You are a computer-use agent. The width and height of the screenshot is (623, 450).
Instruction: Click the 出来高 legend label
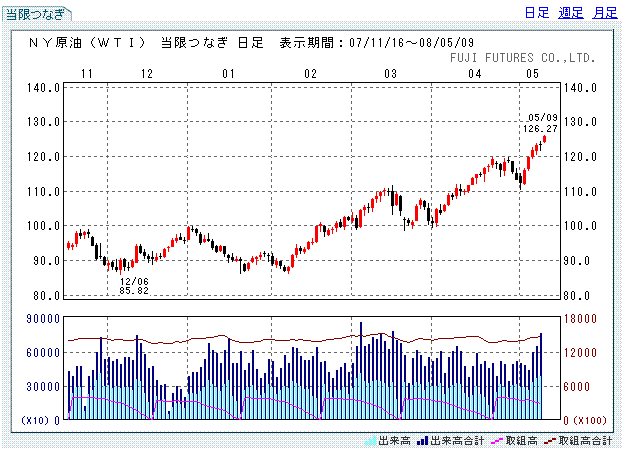[x=394, y=440]
